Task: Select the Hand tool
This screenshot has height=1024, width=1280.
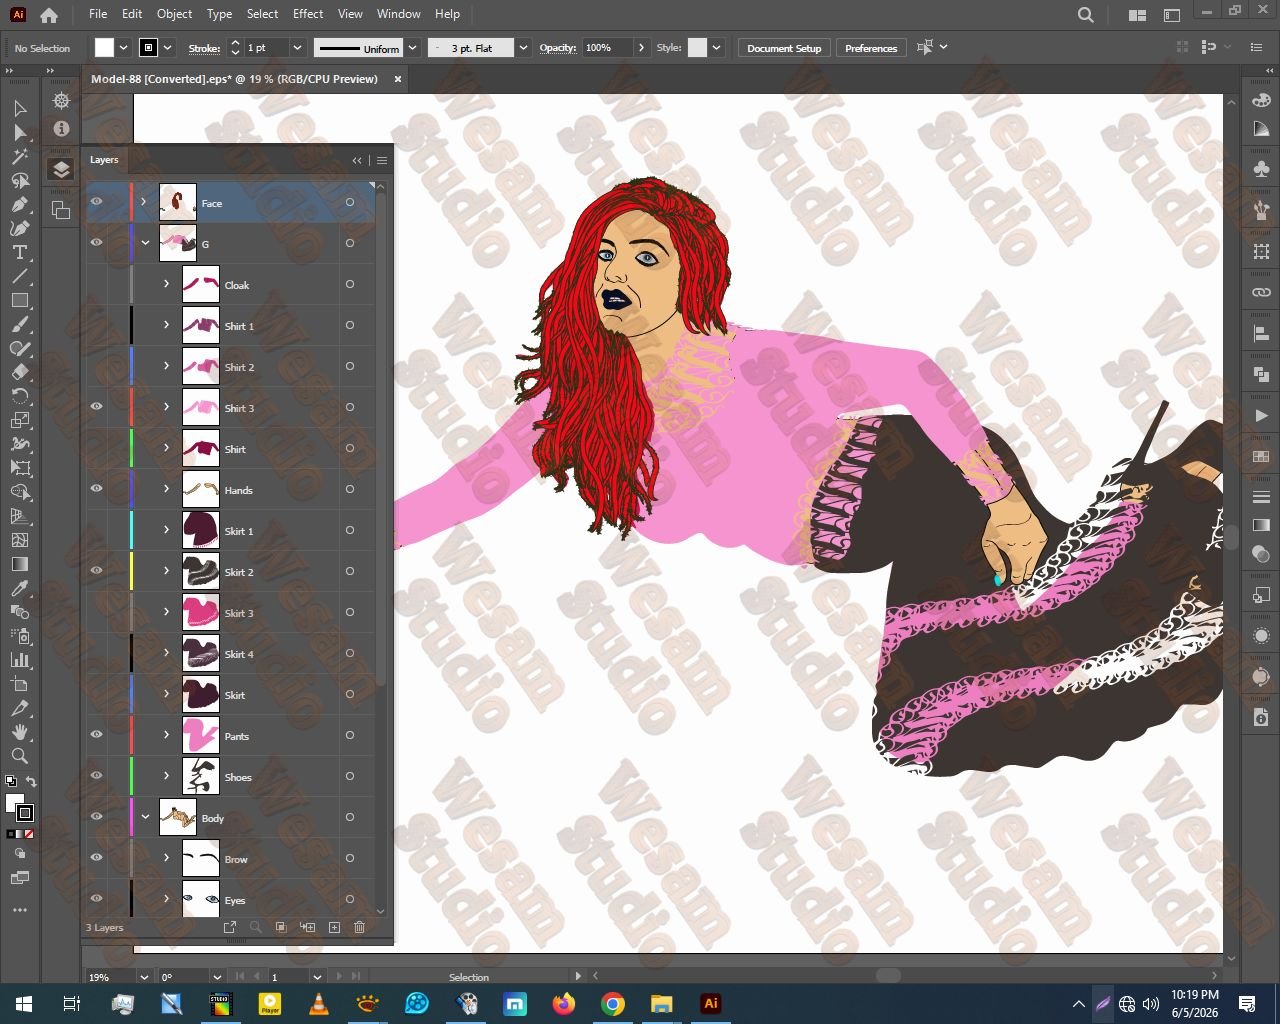Action: click(x=20, y=732)
